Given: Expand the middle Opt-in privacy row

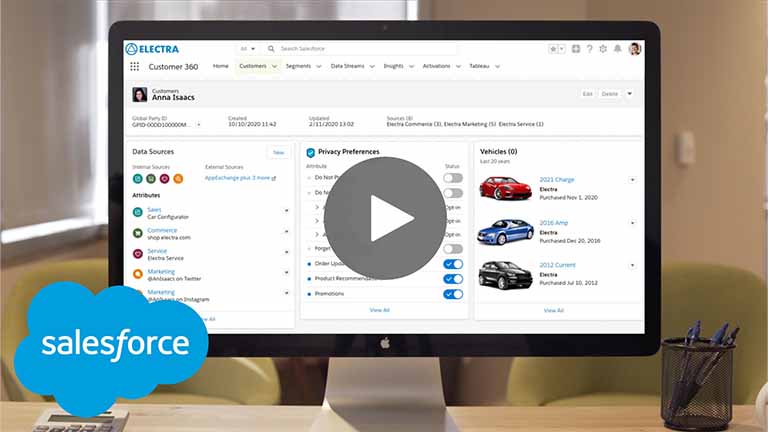Looking at the screenshot, I should (317, 221).
